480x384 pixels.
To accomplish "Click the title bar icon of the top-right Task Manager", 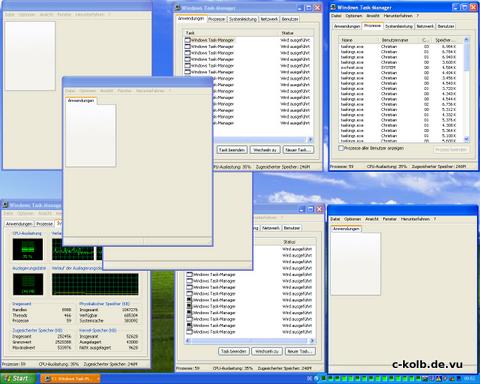I will pyautogui.click(x=333, y=7).
